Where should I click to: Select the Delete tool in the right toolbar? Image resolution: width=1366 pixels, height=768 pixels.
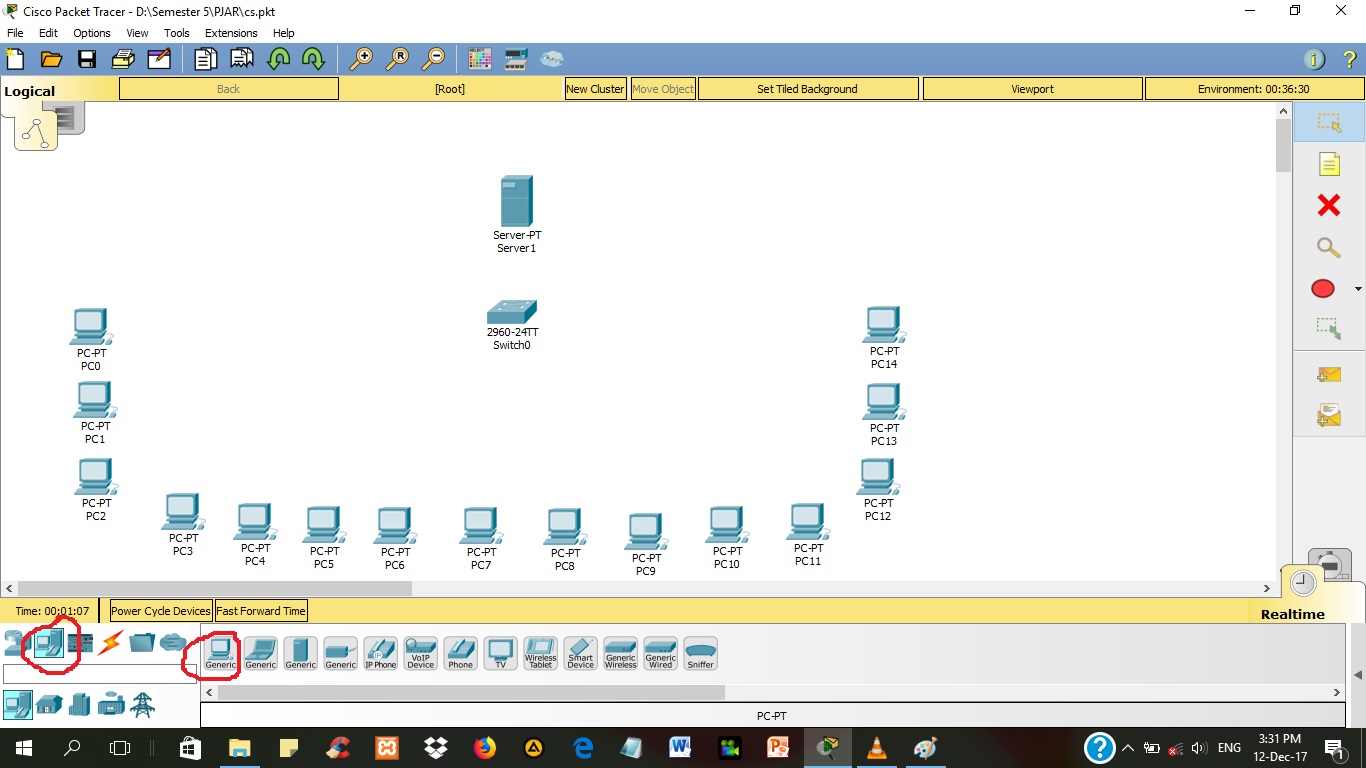point(1329,204)
